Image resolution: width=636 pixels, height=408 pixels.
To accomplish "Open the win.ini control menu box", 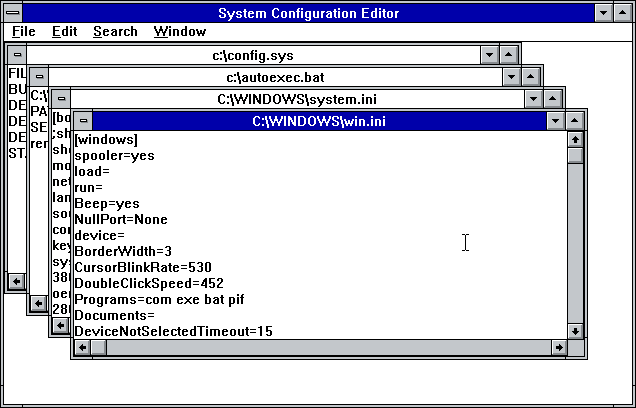I will point(82,121).
